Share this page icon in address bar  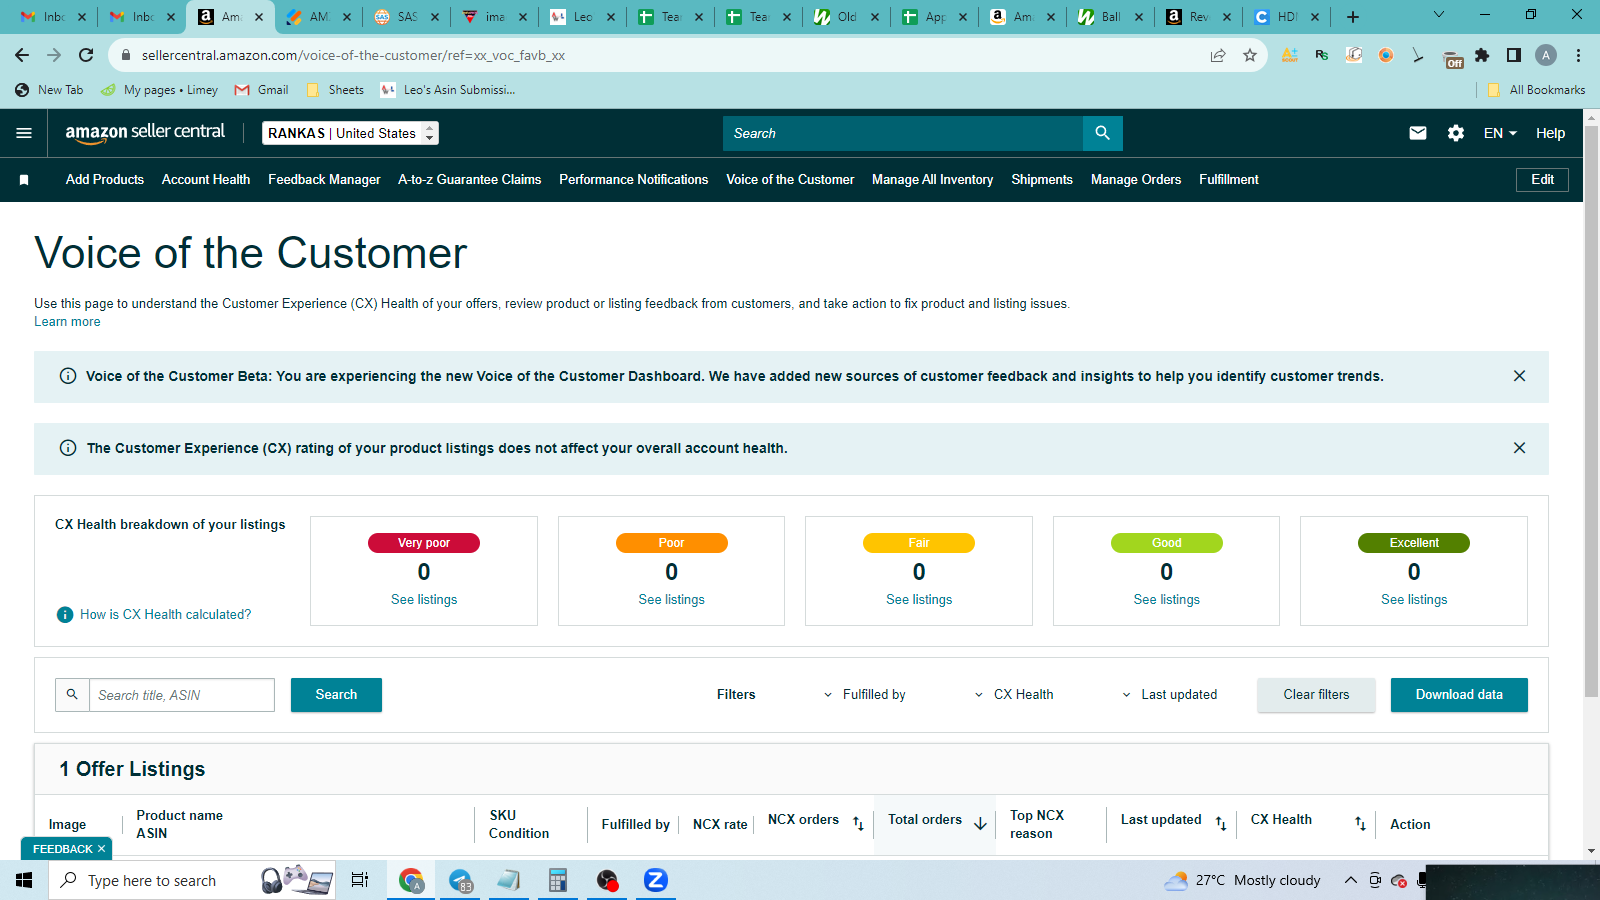pyautogui.click(x=1218, y=55)
